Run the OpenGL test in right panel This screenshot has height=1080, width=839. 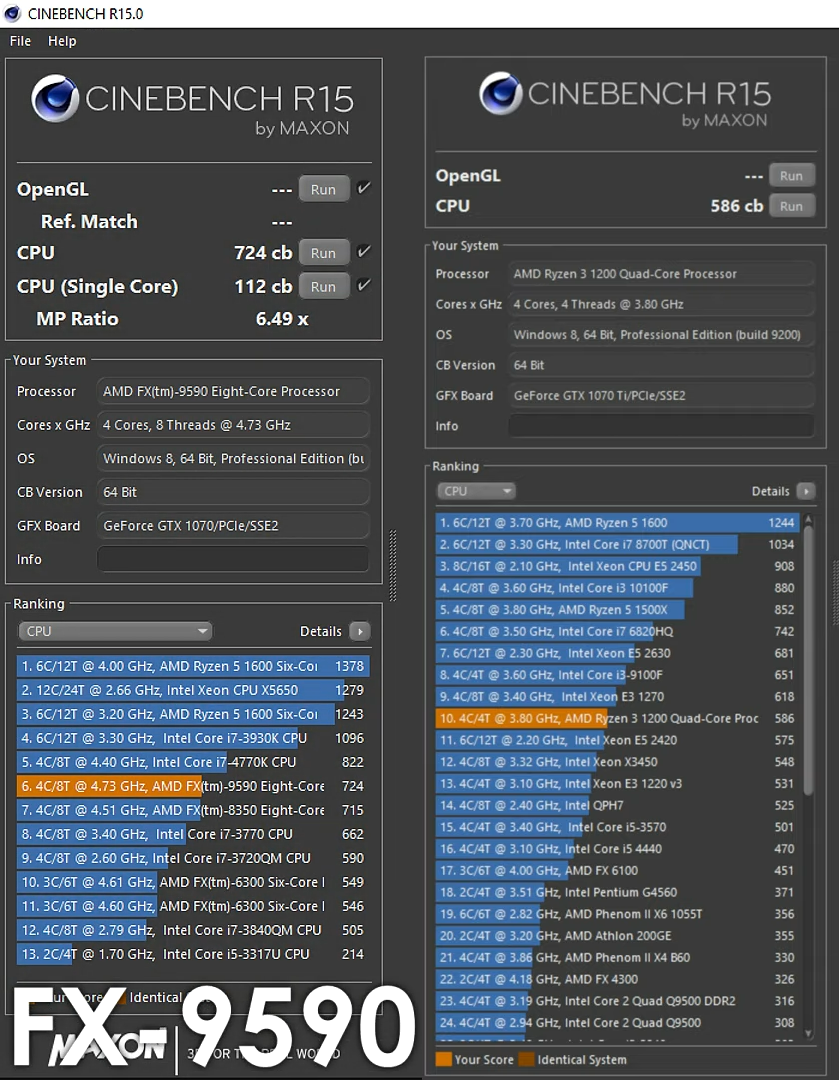791,176
